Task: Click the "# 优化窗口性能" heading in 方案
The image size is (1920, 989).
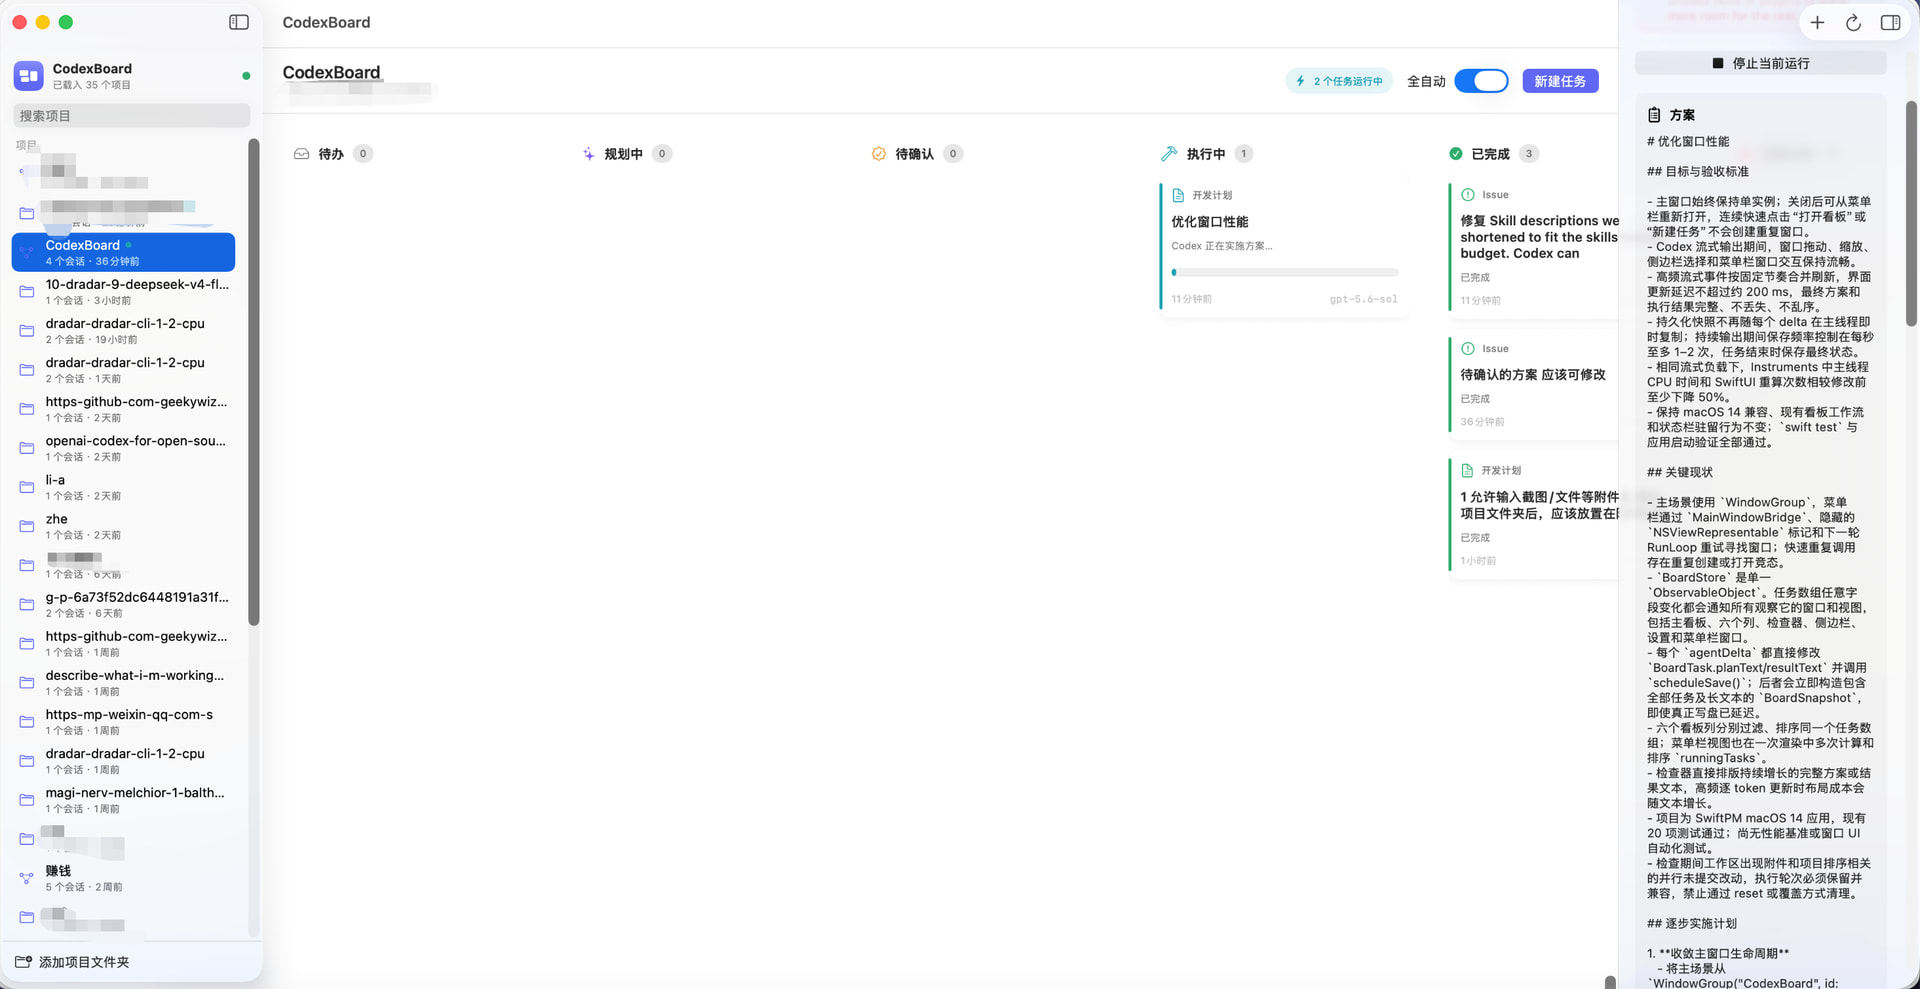Action: point(1688,142)
